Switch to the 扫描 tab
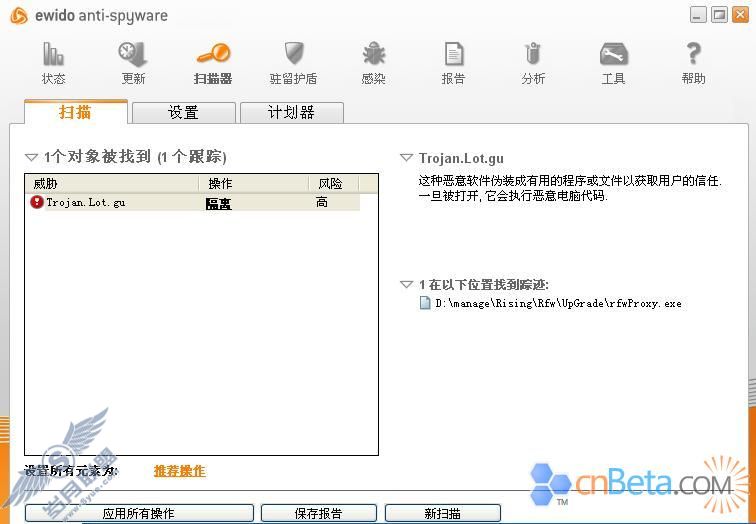756x524 pixels. [x=76, y=112]
